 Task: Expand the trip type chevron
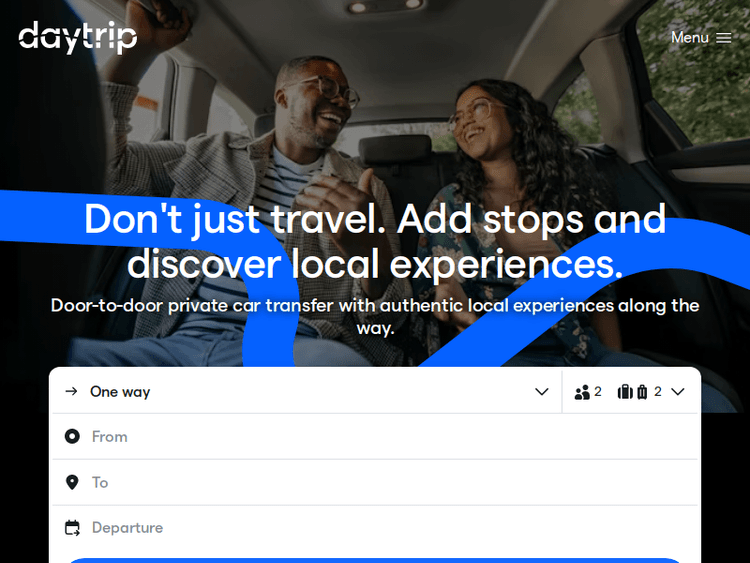[x=541, y=392]
